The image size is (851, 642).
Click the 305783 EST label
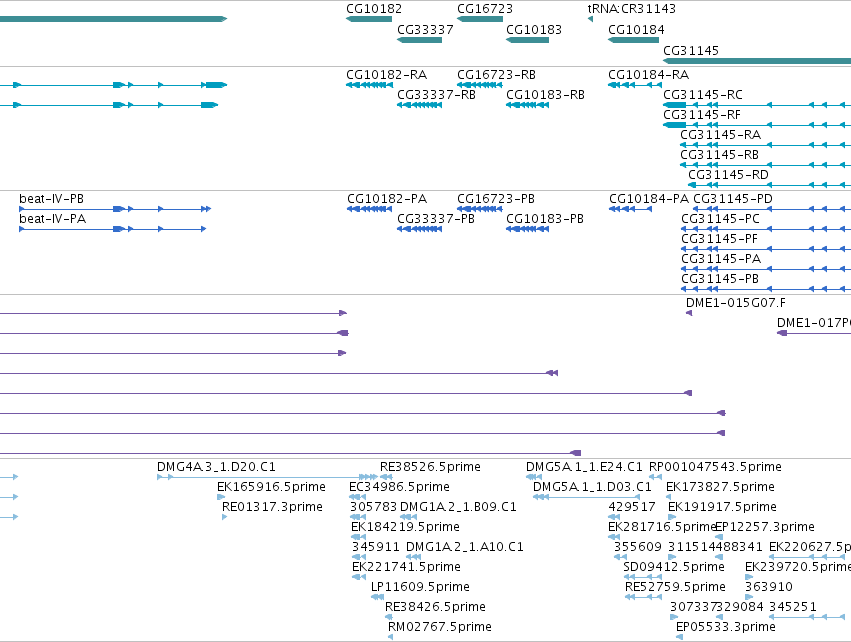click(373, 507)
